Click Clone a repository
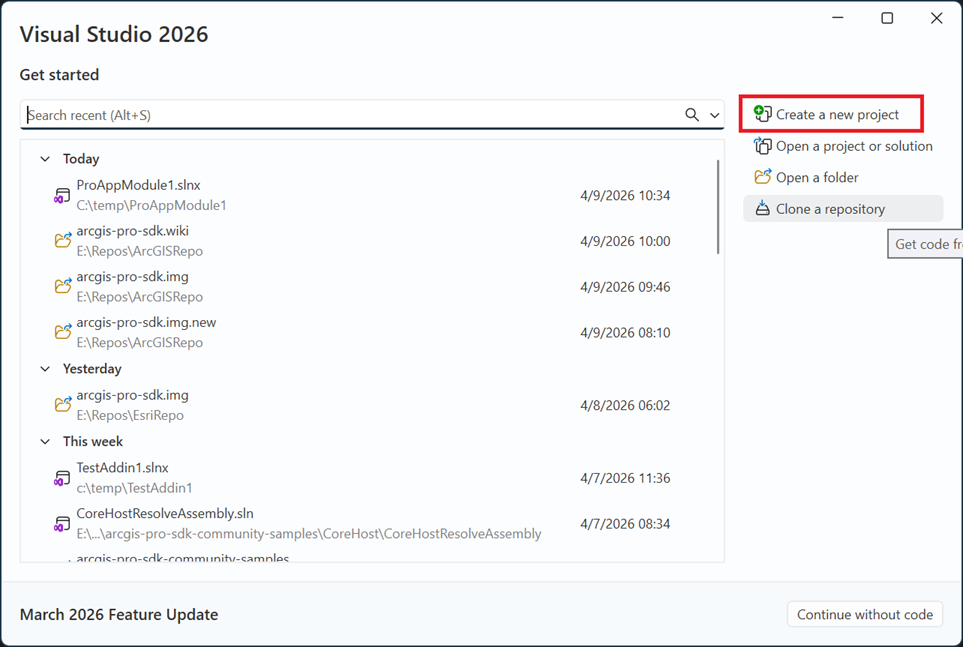 [x=843, y=209]
